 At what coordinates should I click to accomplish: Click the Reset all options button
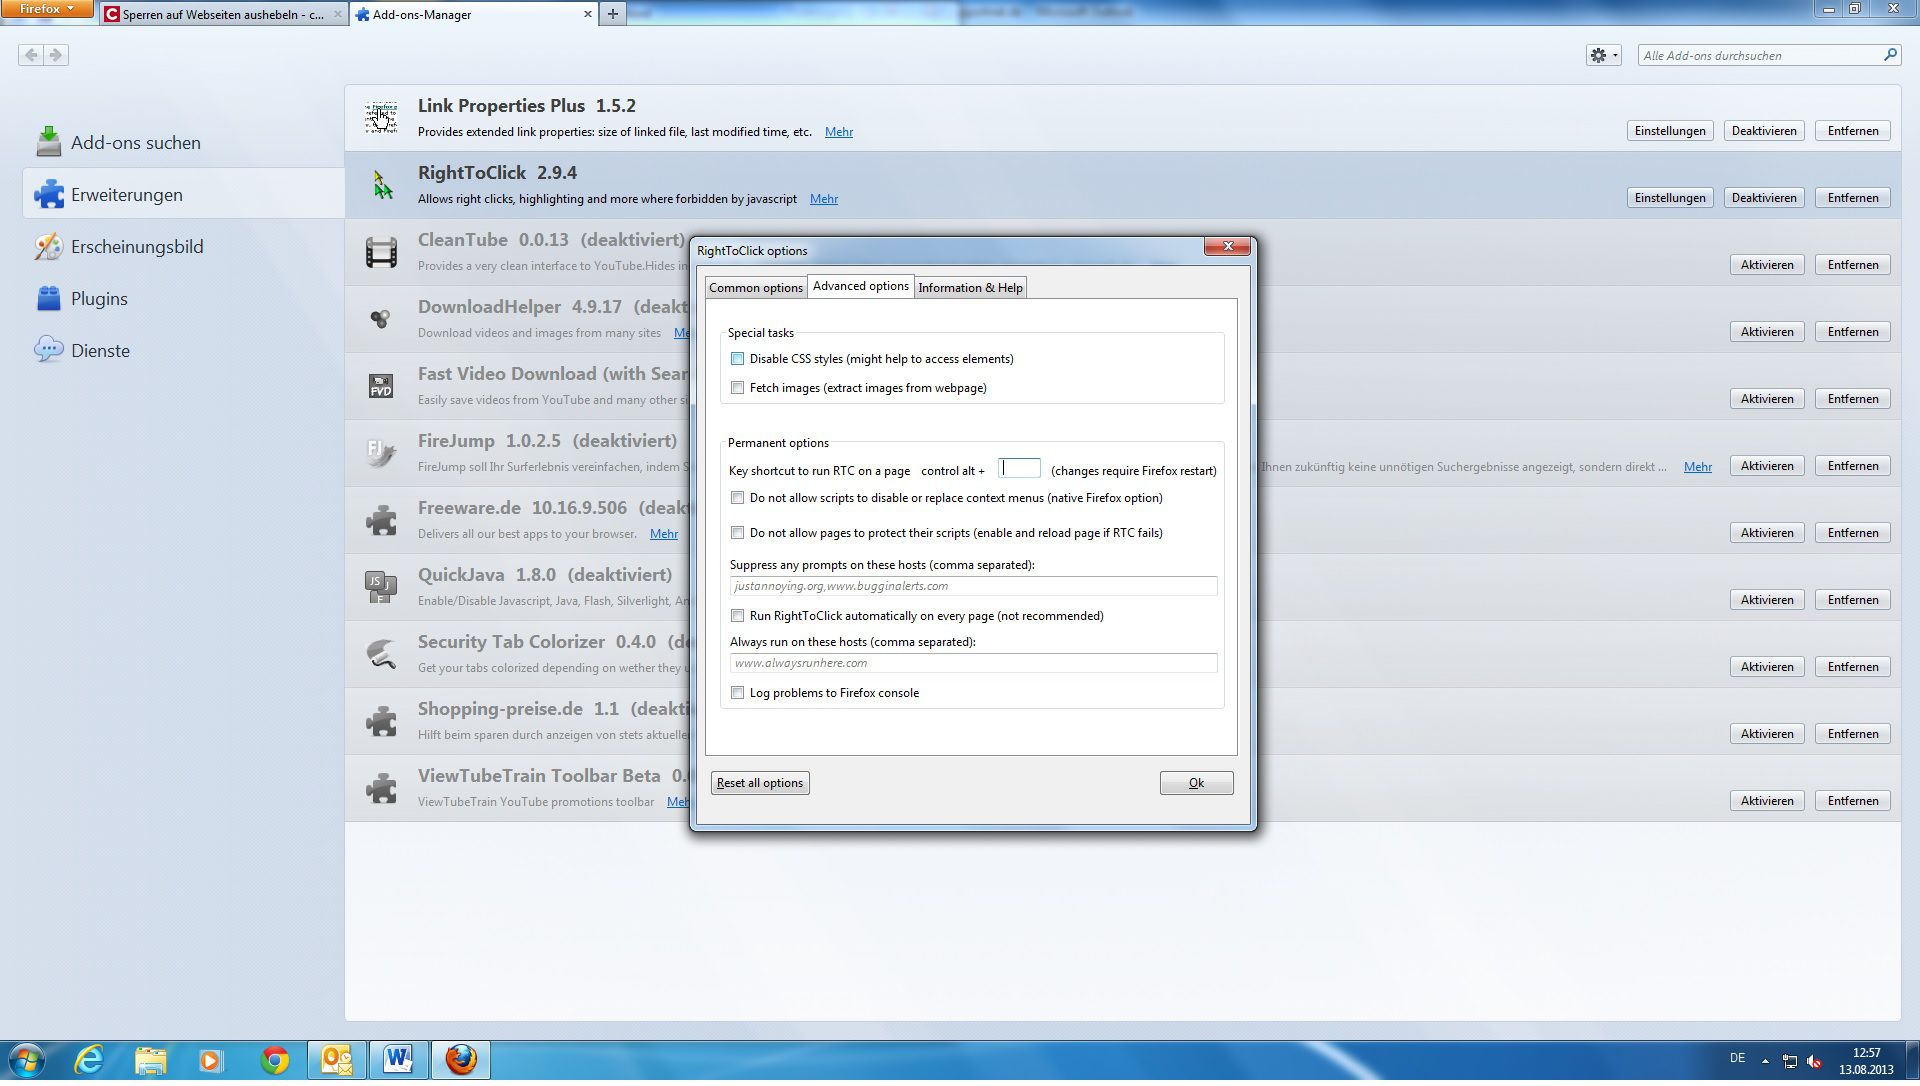(x=760, y=783)
